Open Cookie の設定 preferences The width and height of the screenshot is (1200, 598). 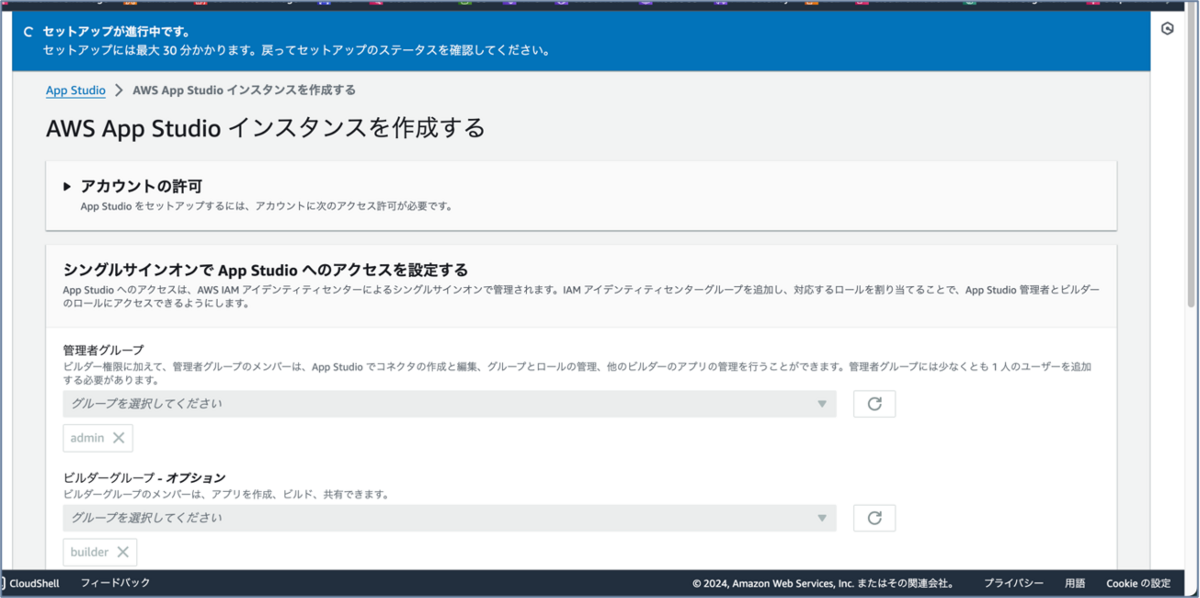[x=1138, y=583]
